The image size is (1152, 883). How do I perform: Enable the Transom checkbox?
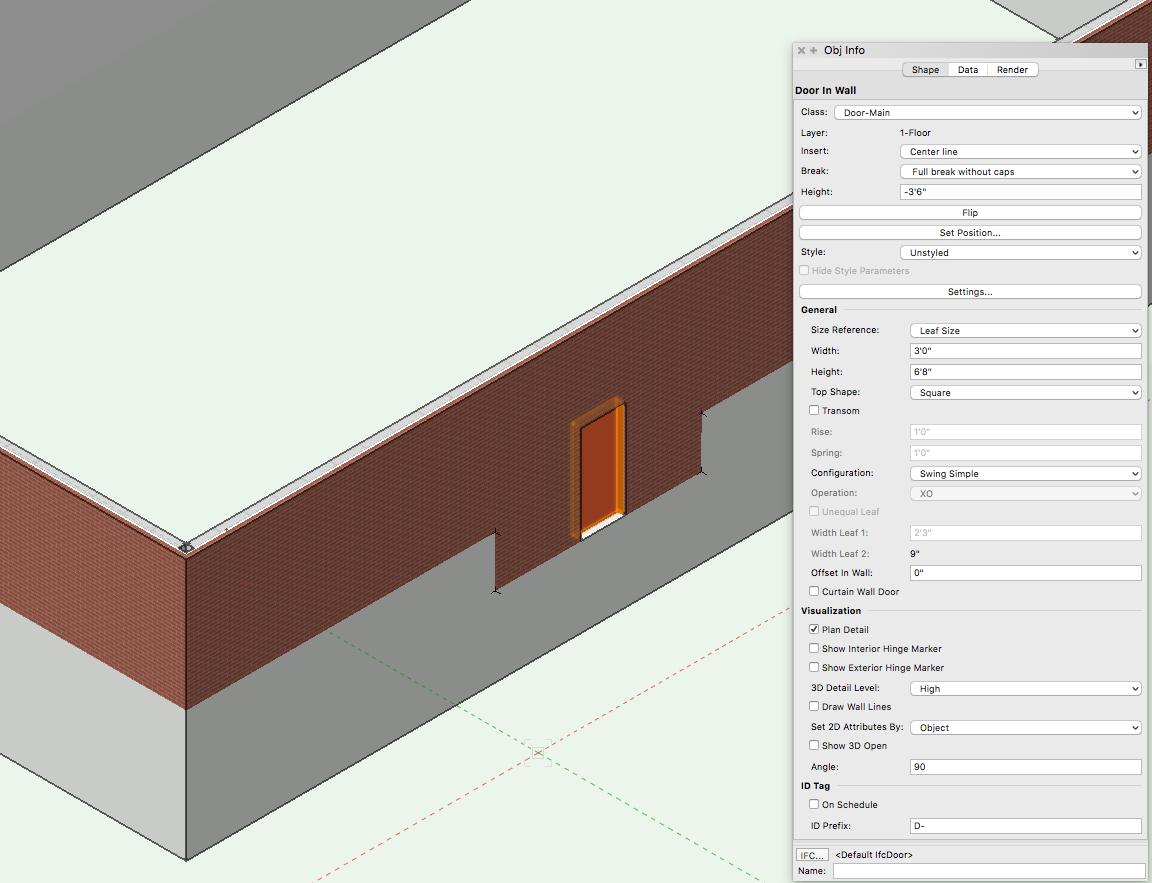pos(814,411)
